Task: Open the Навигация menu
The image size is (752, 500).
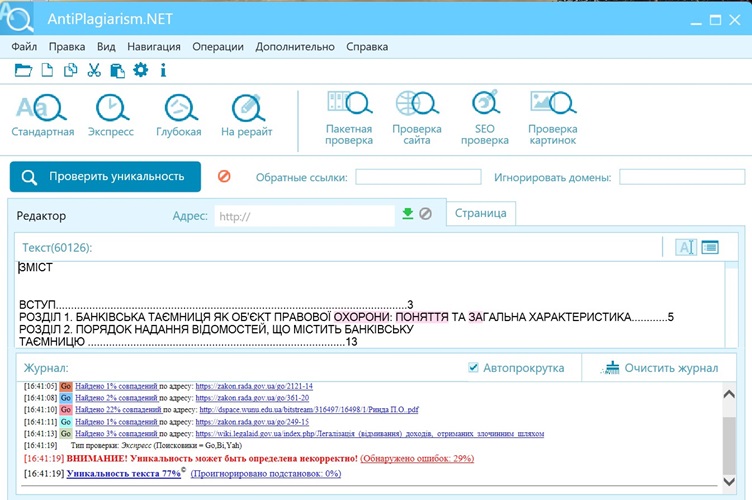Action: 154,47
